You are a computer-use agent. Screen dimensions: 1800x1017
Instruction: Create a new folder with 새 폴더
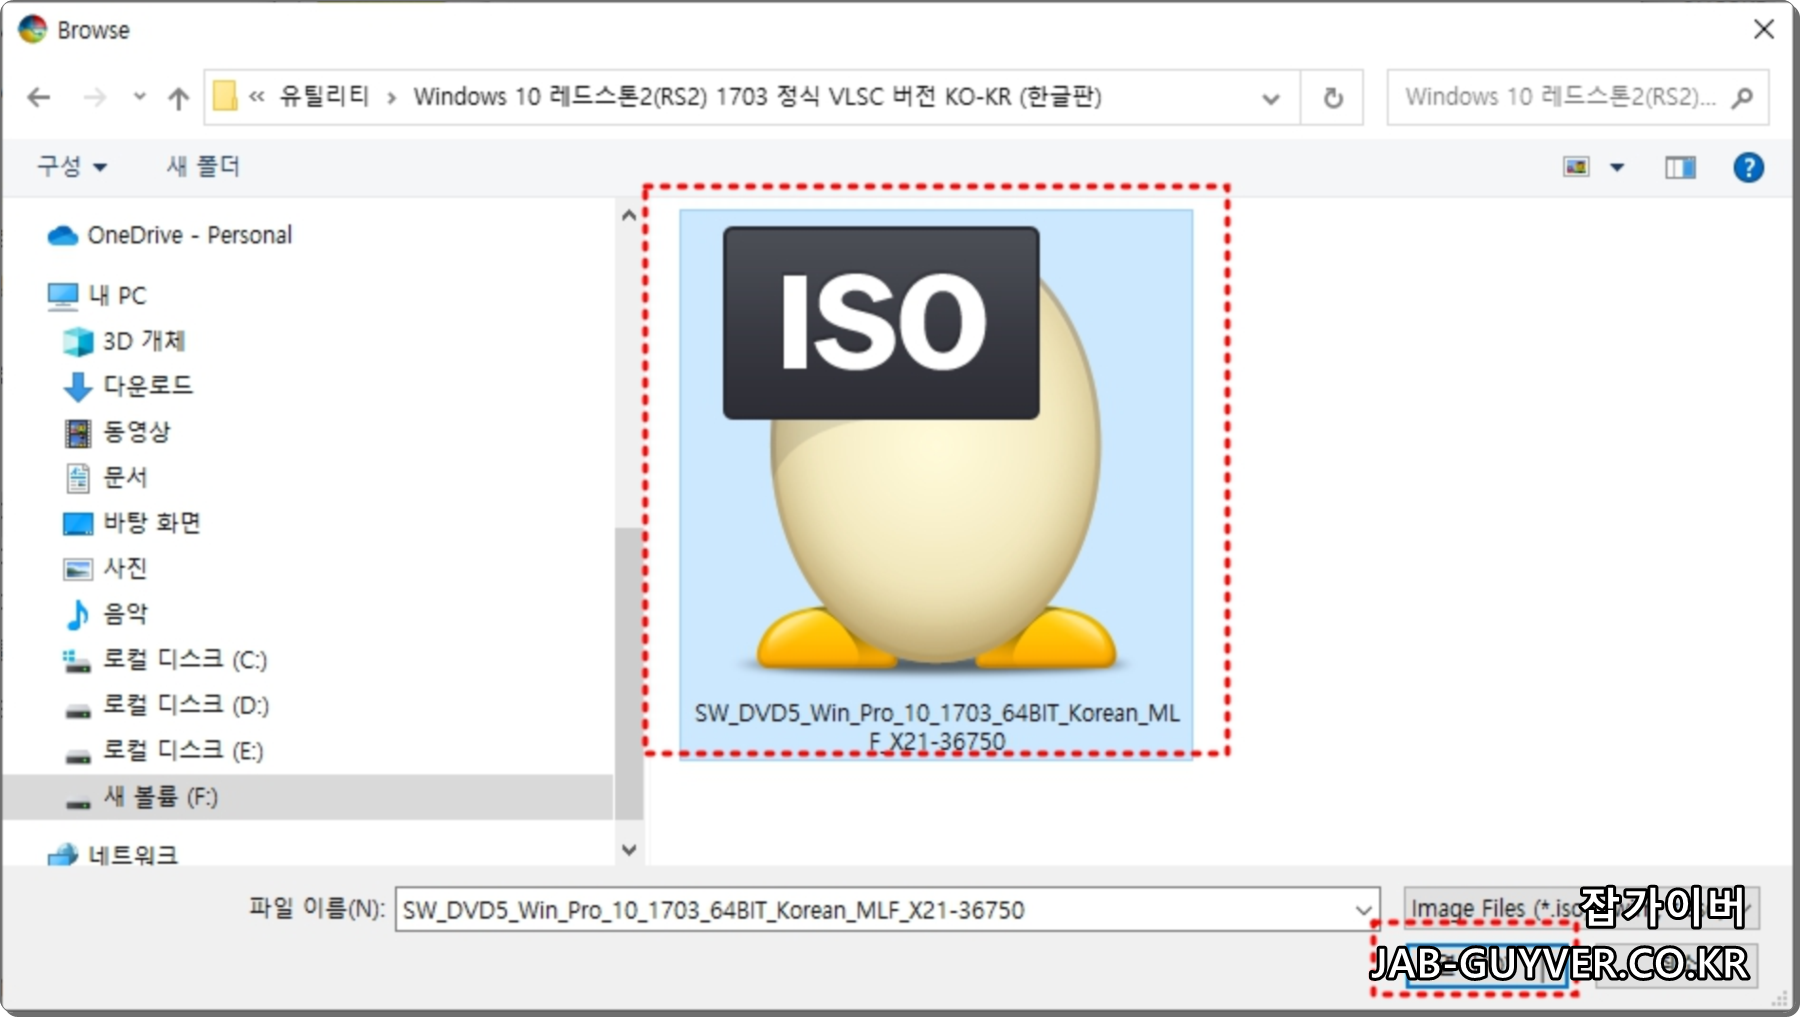(x=203, y=166)
